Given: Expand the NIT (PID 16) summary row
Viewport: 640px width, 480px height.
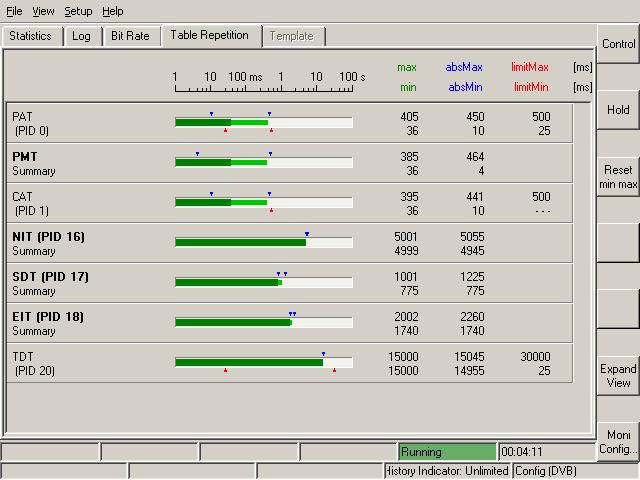Looking at the screenshot, I should point(48,243).
